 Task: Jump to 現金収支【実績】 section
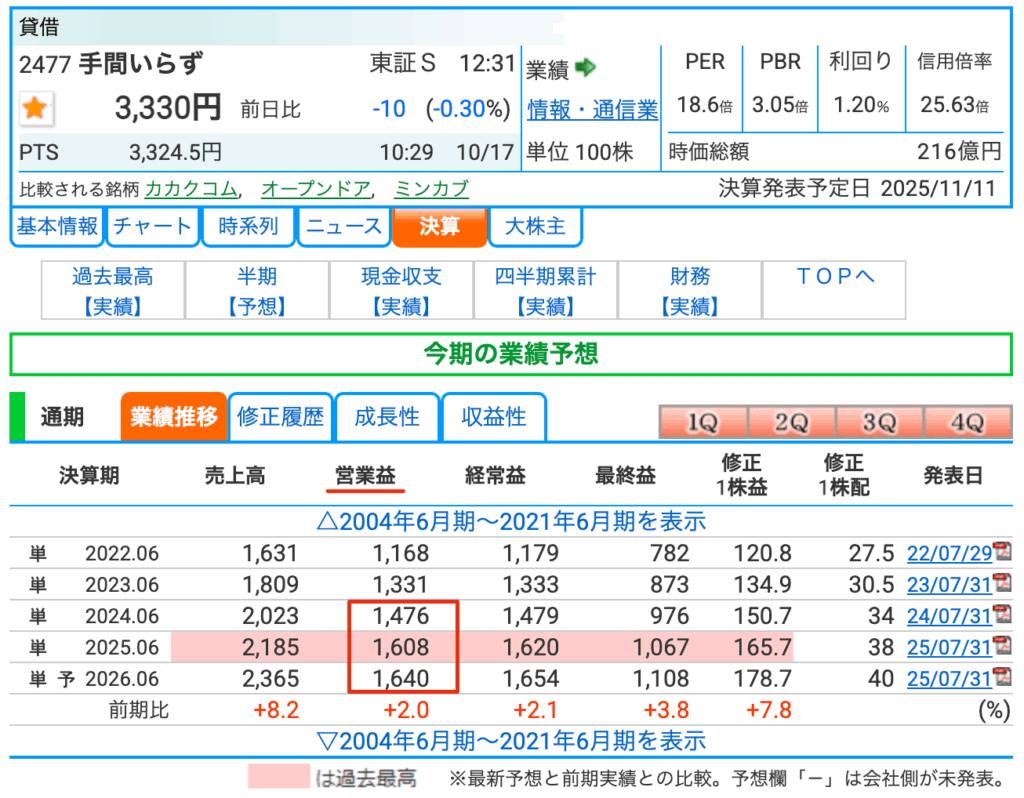pos(401,291)
